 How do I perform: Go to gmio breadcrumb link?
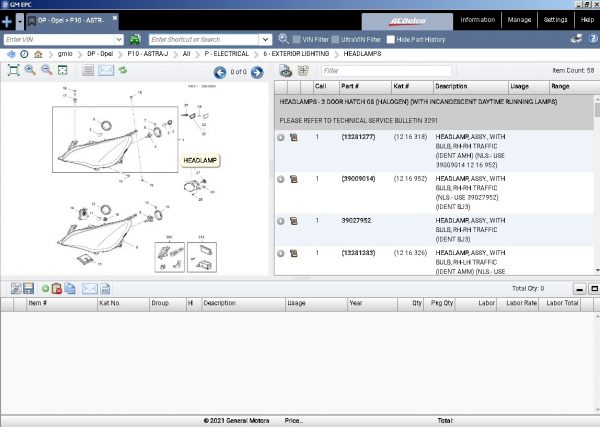65,54
